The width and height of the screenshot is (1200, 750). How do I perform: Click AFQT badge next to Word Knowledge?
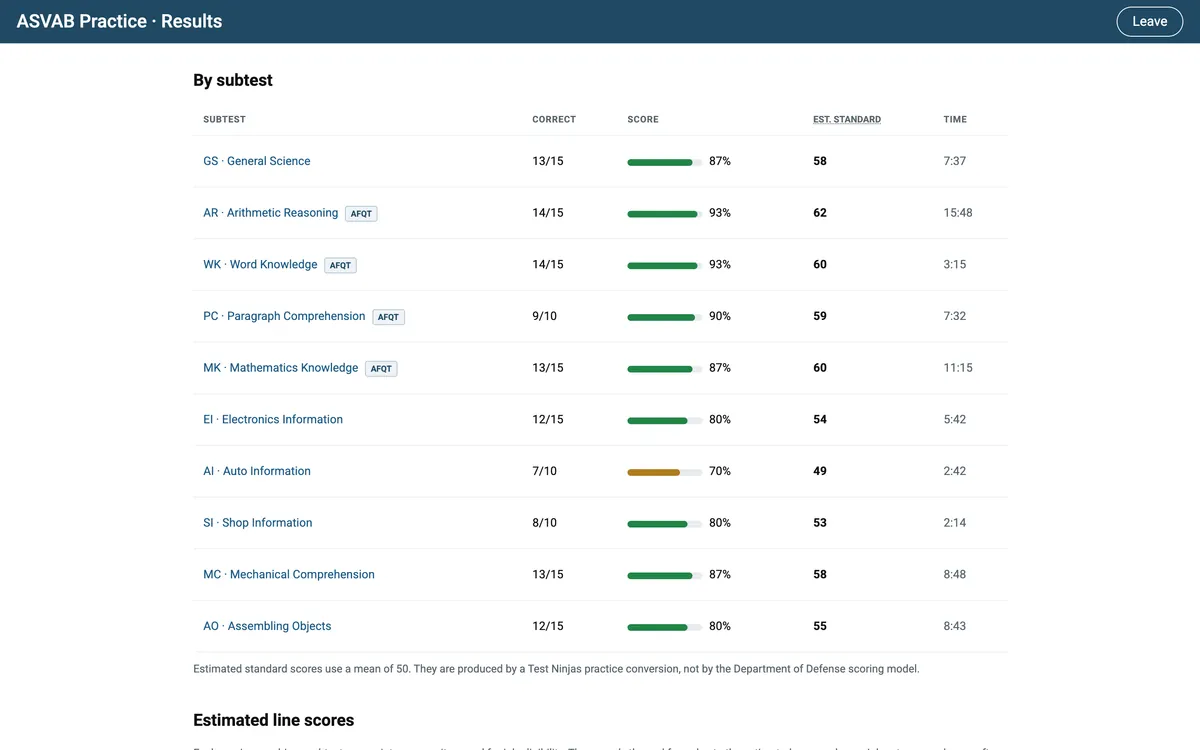click(340, 266)
